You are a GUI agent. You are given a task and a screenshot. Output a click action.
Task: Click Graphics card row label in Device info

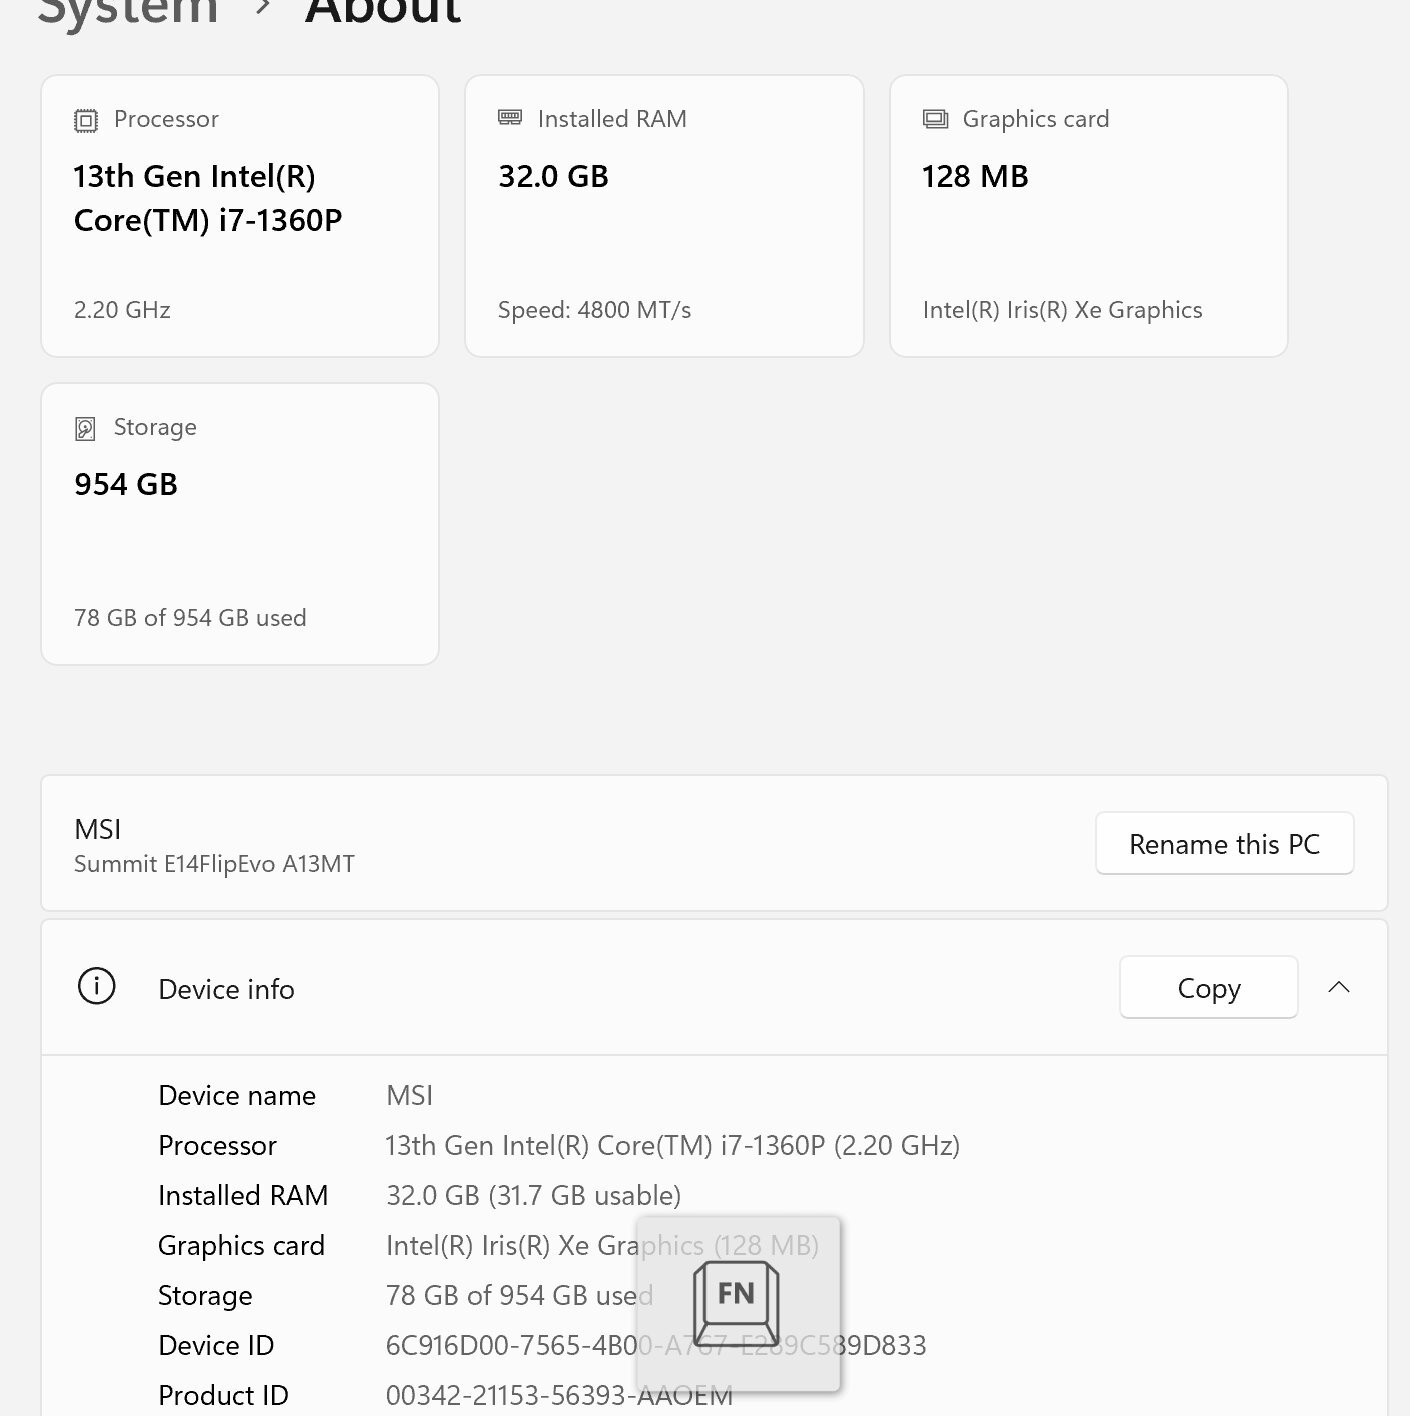click(241, 1245)
